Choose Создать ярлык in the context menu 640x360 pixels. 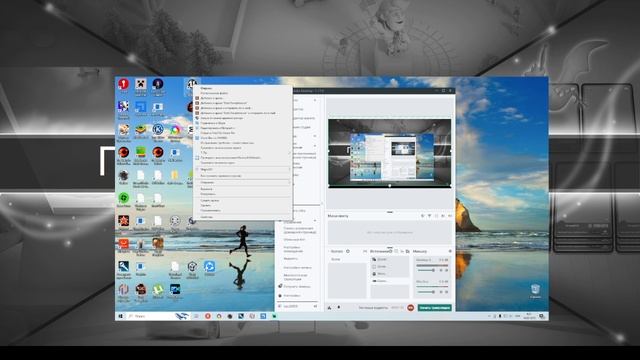coord(210,200)
